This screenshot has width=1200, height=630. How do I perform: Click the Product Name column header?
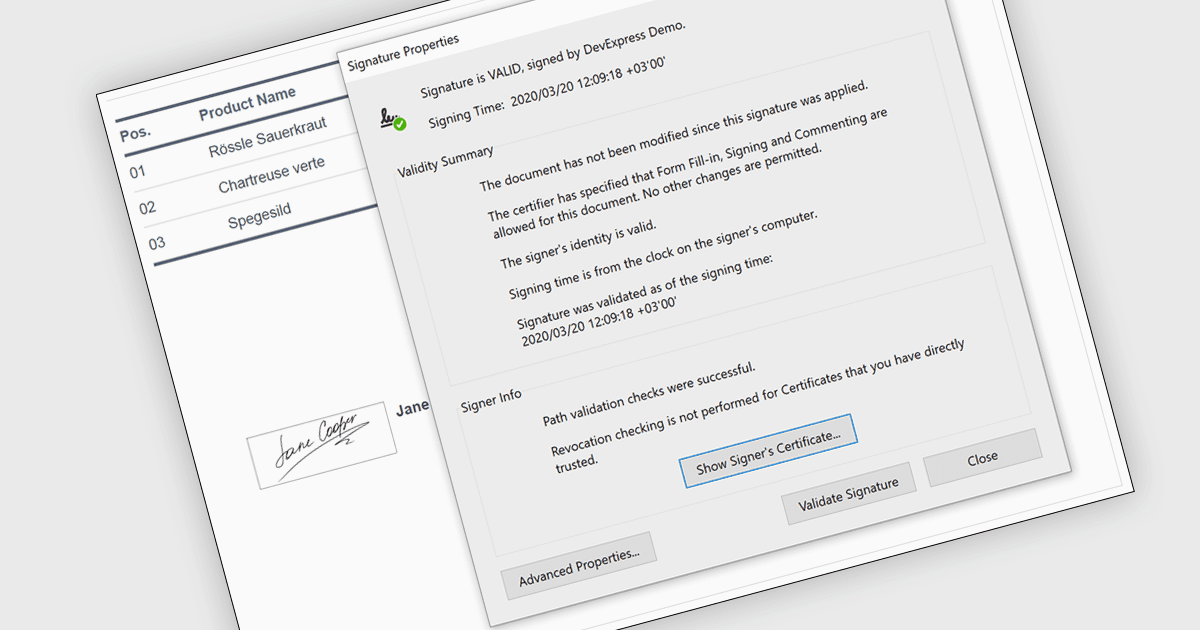[247, 103]
